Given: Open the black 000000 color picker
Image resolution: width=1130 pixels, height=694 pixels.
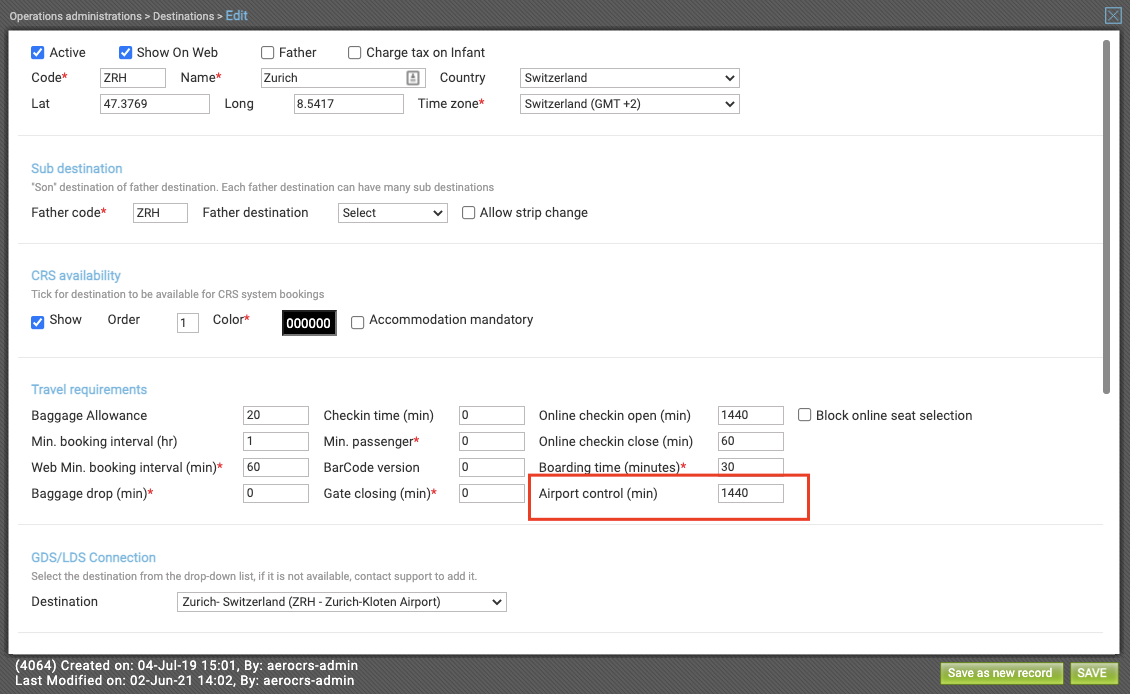Looking at the screenshot, I should (308, 323).
